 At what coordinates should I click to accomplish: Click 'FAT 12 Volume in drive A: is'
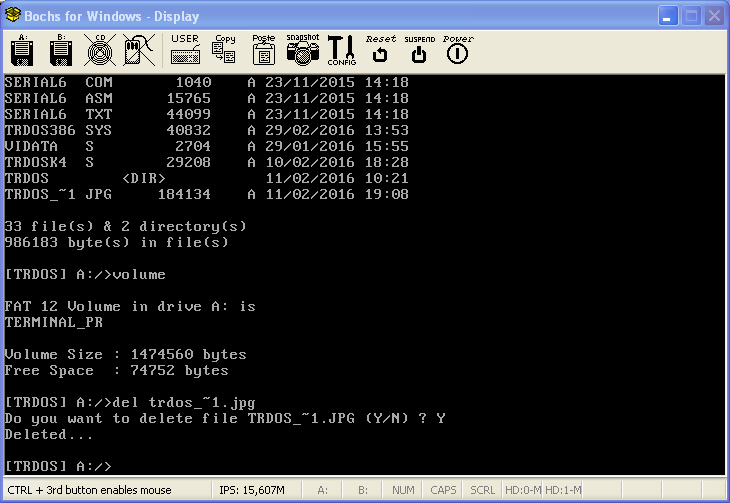point(130,306)
